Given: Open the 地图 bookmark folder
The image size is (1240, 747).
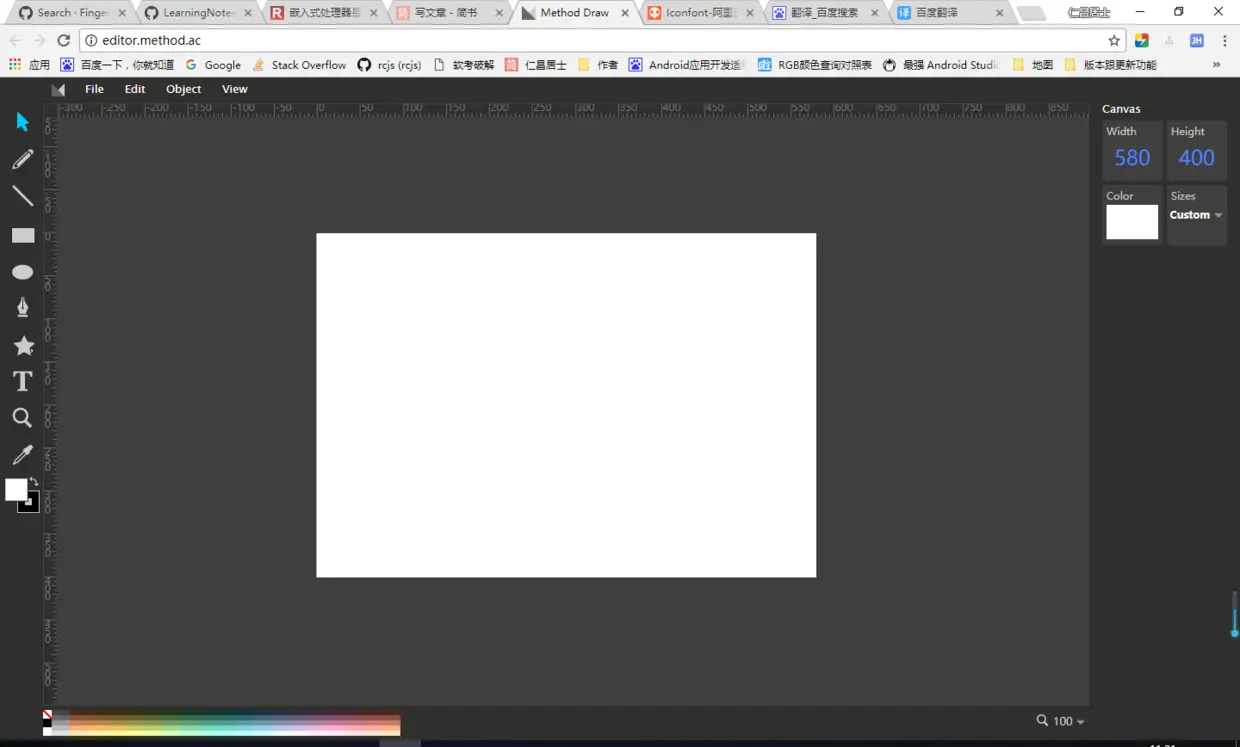Looking at the screenshot, I should [1033, 65].
